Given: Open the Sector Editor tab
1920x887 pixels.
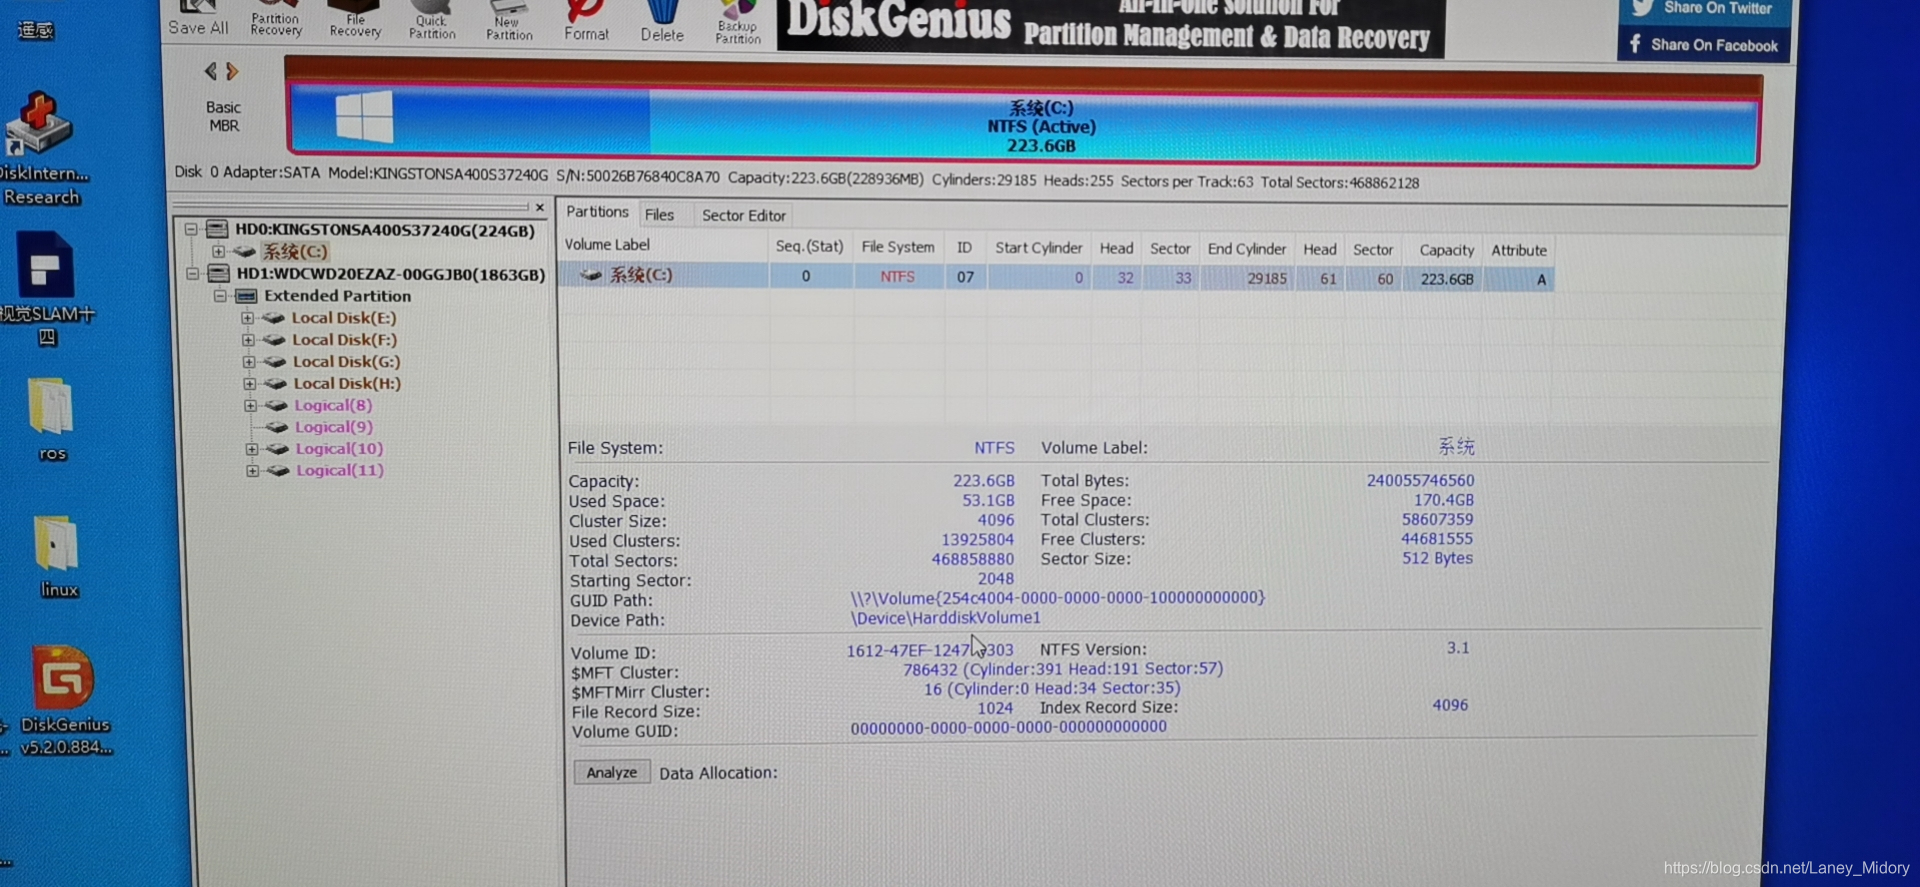Looking at the screenshot, I should [743, 216].
